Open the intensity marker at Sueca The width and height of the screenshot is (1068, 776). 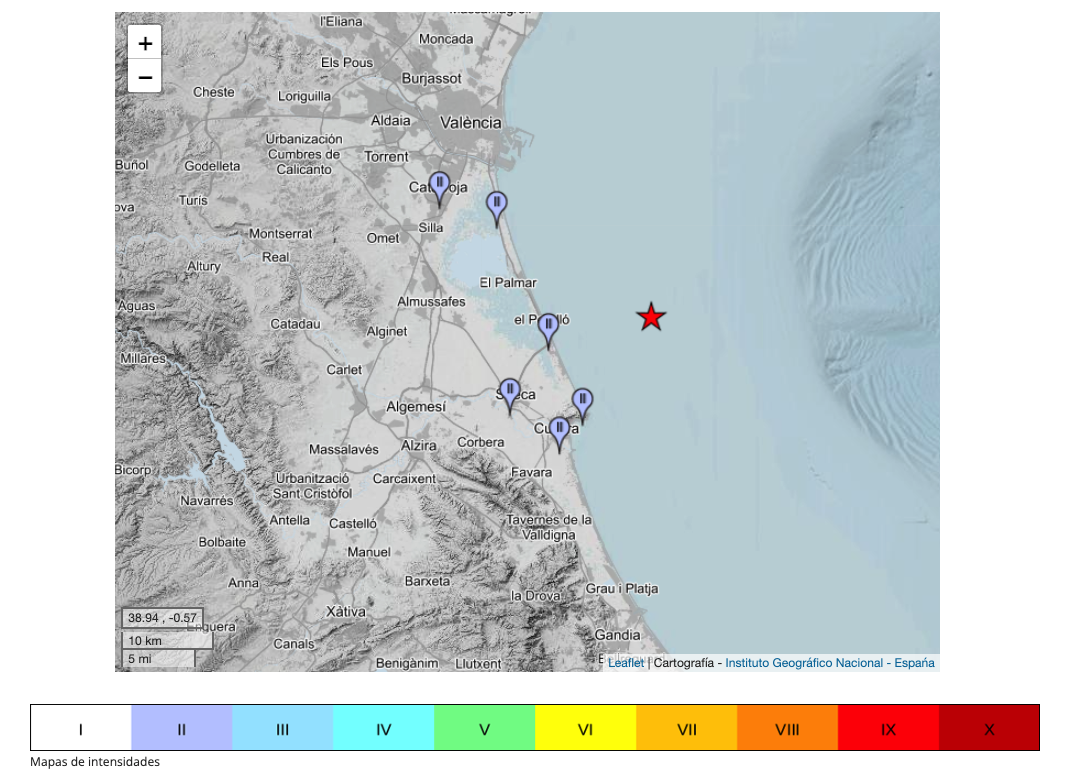tap(510, 392)
